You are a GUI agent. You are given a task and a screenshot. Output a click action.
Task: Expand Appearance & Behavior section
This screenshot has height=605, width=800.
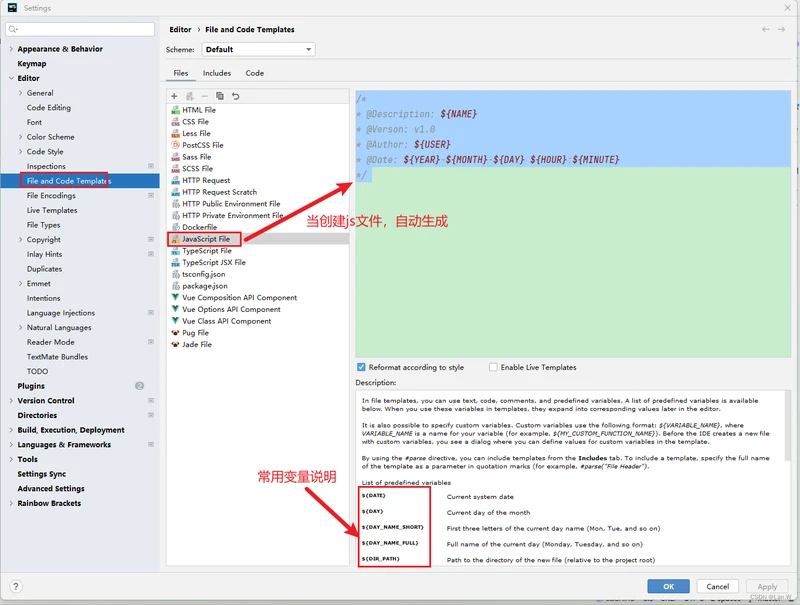tap(11, 49)
